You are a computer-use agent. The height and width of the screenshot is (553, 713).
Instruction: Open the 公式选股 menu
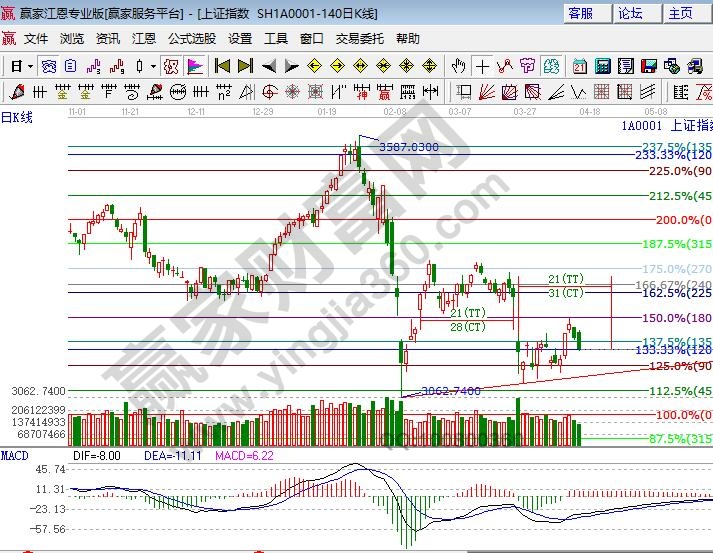point(191,38)
